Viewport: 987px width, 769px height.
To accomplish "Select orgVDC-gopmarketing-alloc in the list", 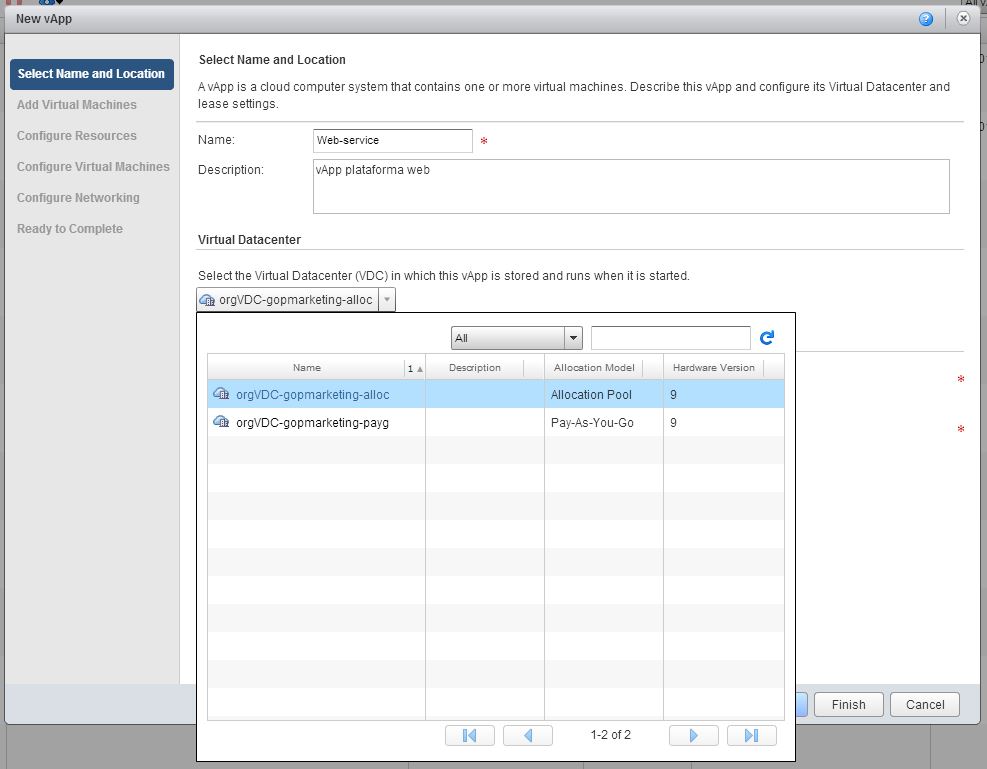I will coord(496,394).
